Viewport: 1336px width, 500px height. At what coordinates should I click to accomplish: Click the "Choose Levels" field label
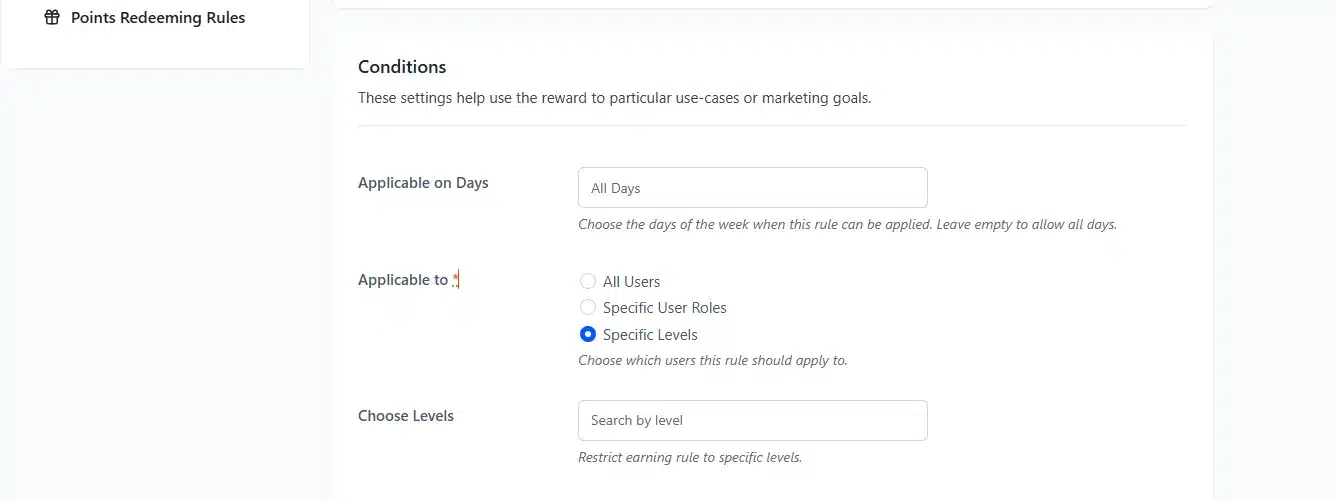pos(406,416)
